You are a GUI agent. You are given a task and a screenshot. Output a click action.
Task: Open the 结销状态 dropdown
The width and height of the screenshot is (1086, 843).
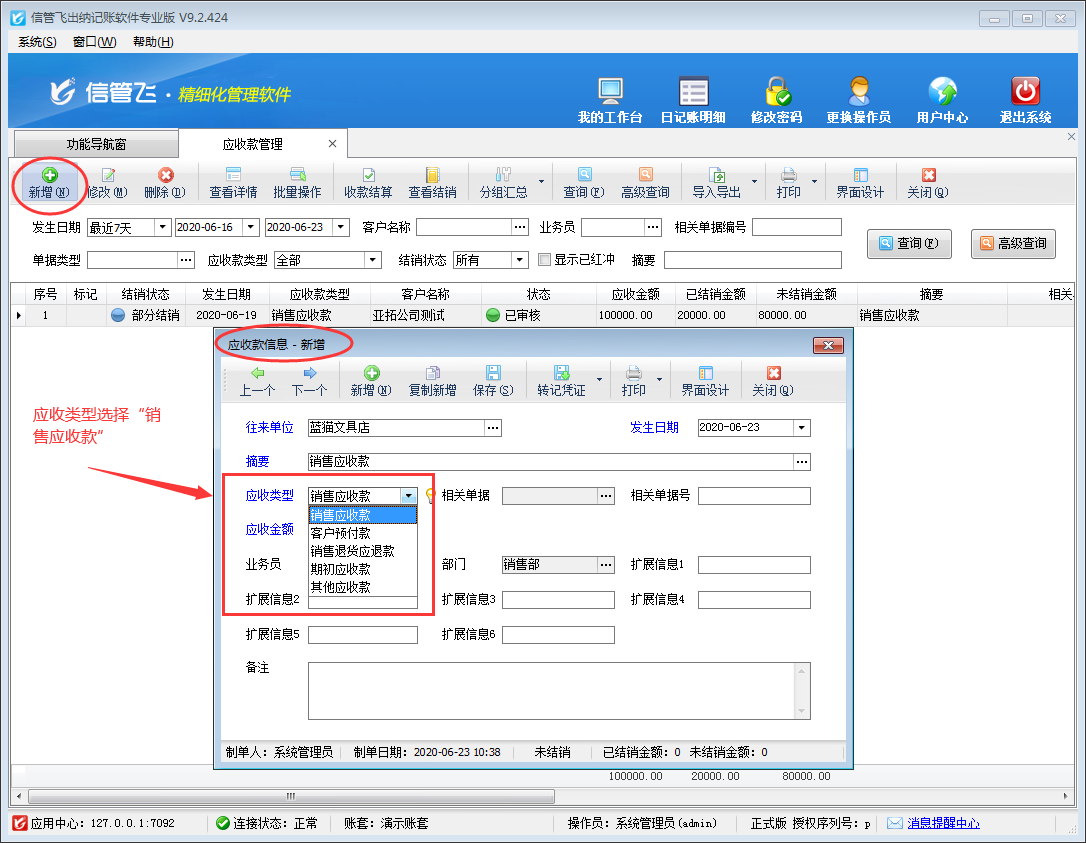click(520, 260)
